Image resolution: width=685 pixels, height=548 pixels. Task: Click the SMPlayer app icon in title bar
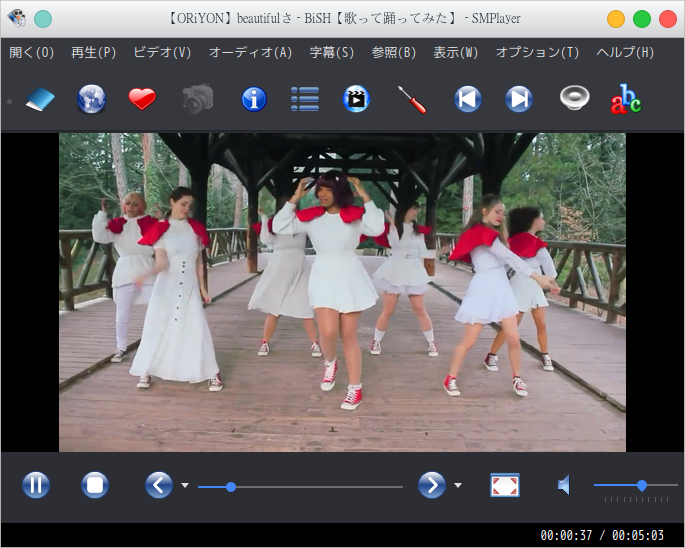tap(17, 18)
